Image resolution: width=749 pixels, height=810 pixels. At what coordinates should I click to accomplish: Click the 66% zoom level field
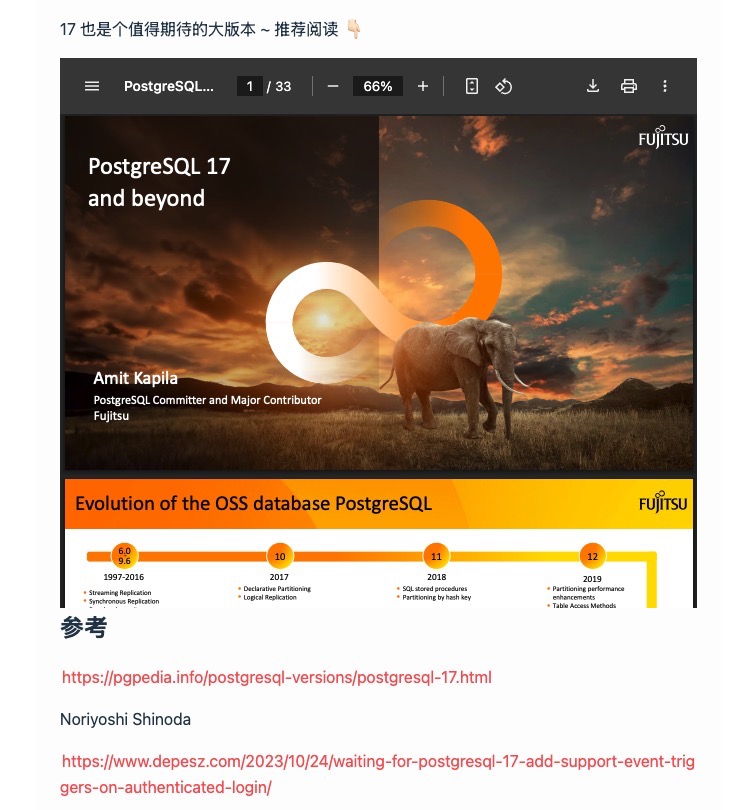pyautogui.click(x=378, y=86)
